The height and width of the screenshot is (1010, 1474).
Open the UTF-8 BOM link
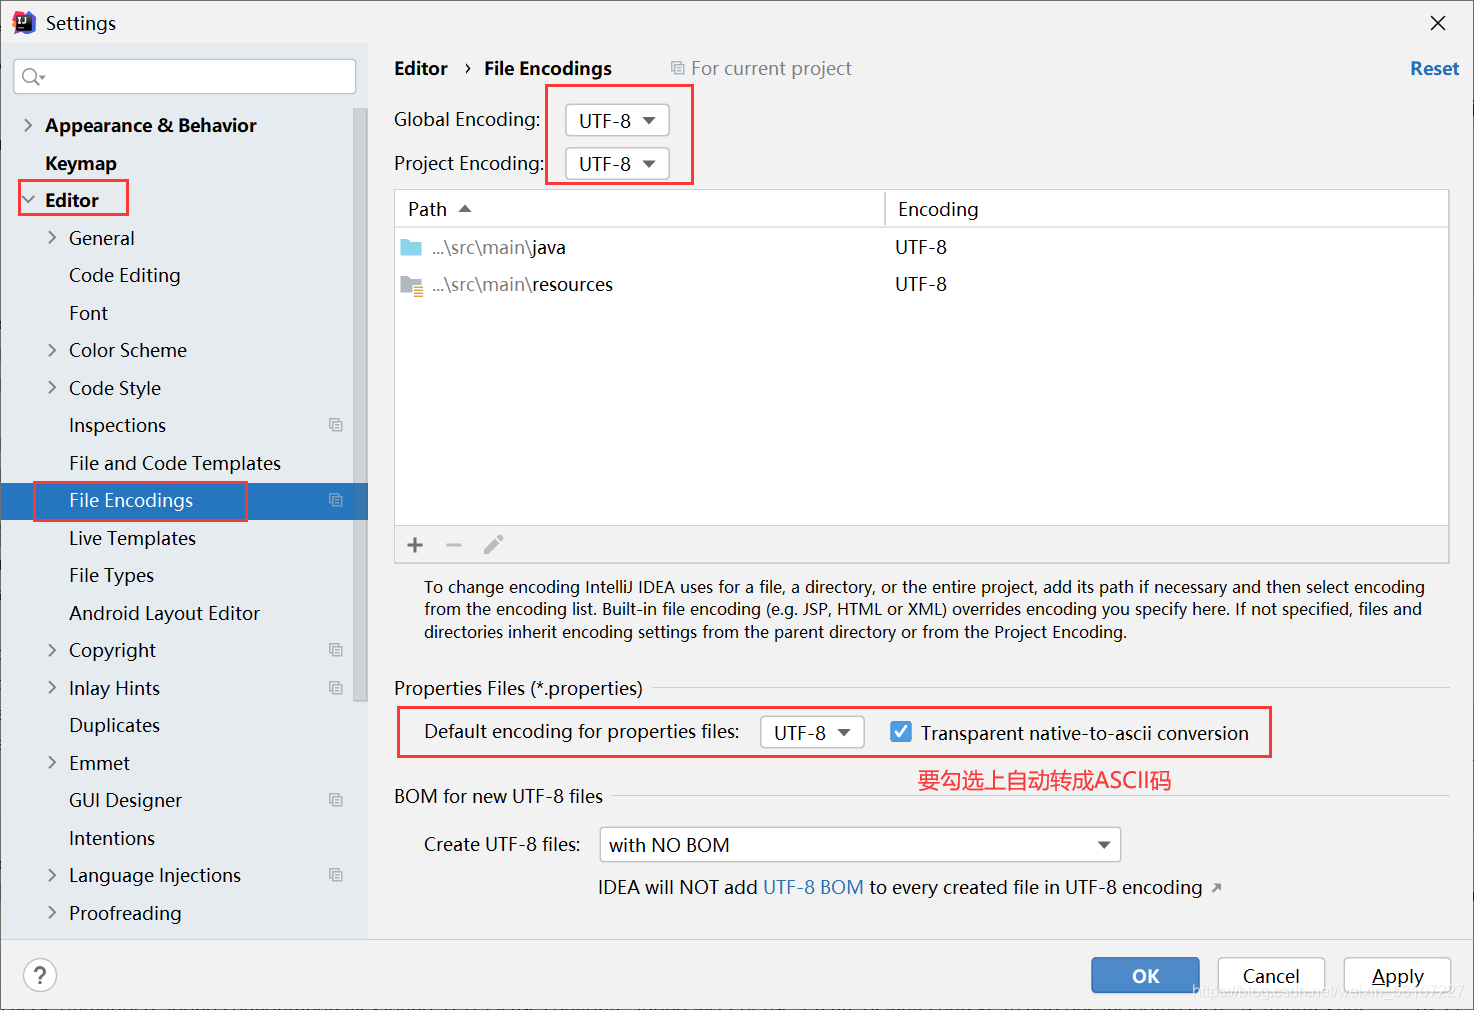(x=813, y=887)
